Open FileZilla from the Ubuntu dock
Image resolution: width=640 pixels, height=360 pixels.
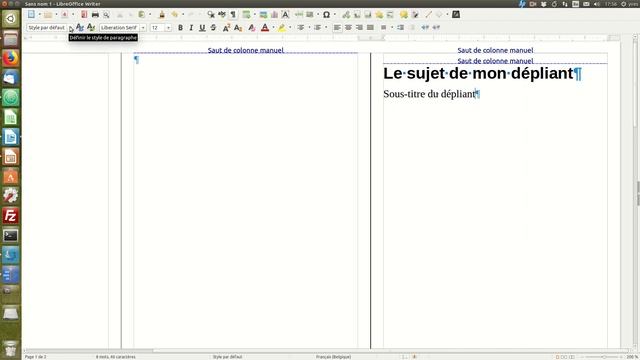(x=11, y=216)
